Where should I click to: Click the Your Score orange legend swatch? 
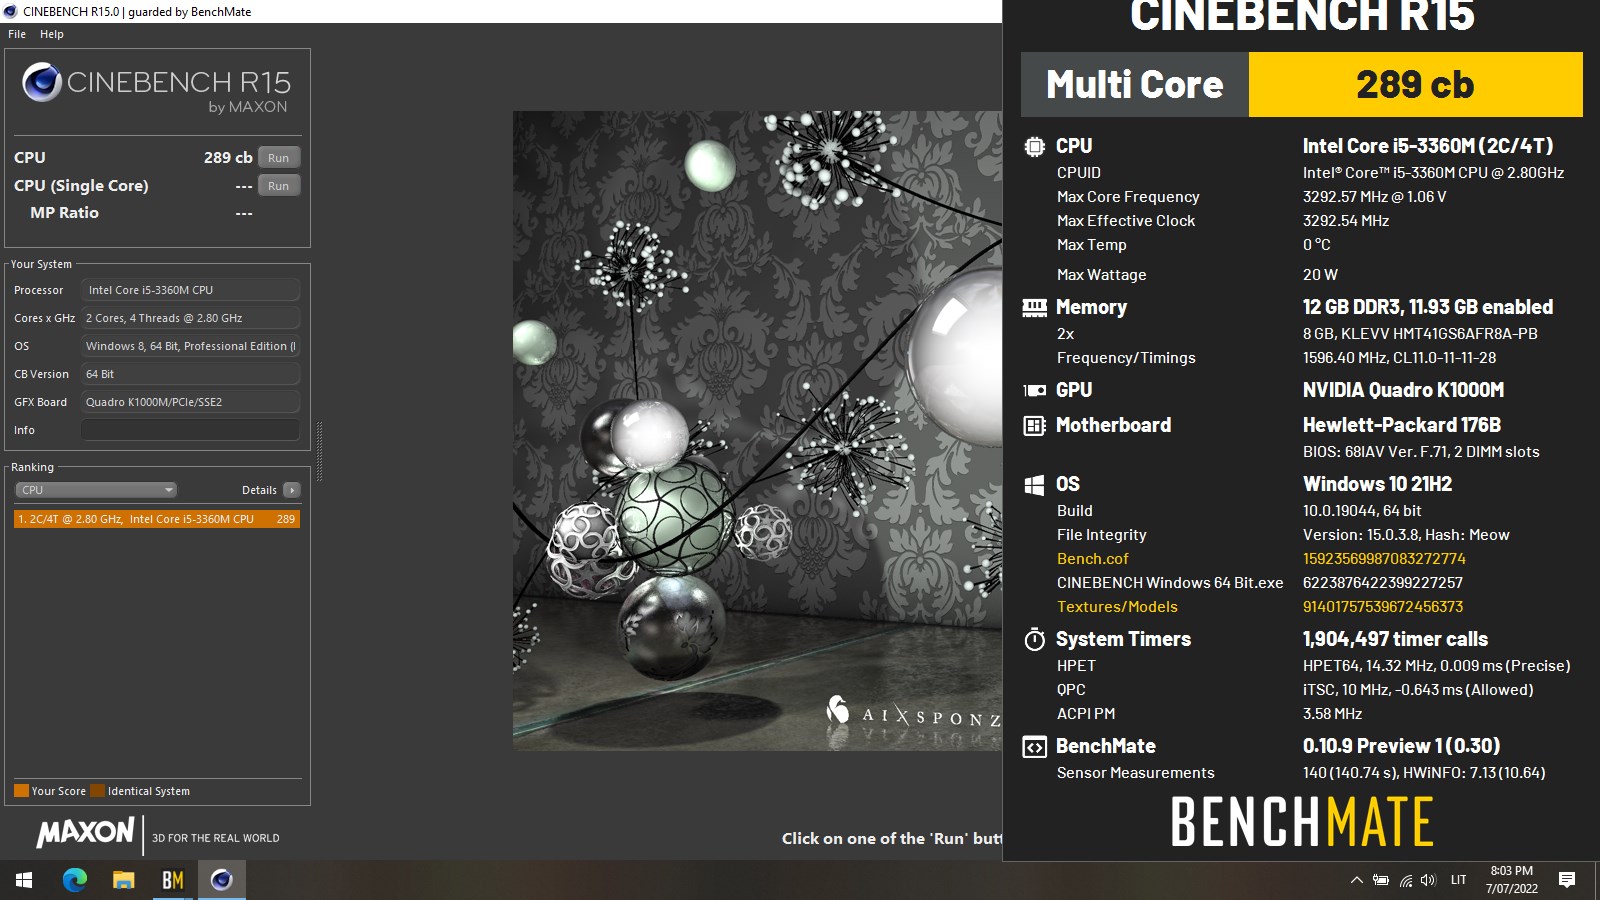click(x=21, y=791)
